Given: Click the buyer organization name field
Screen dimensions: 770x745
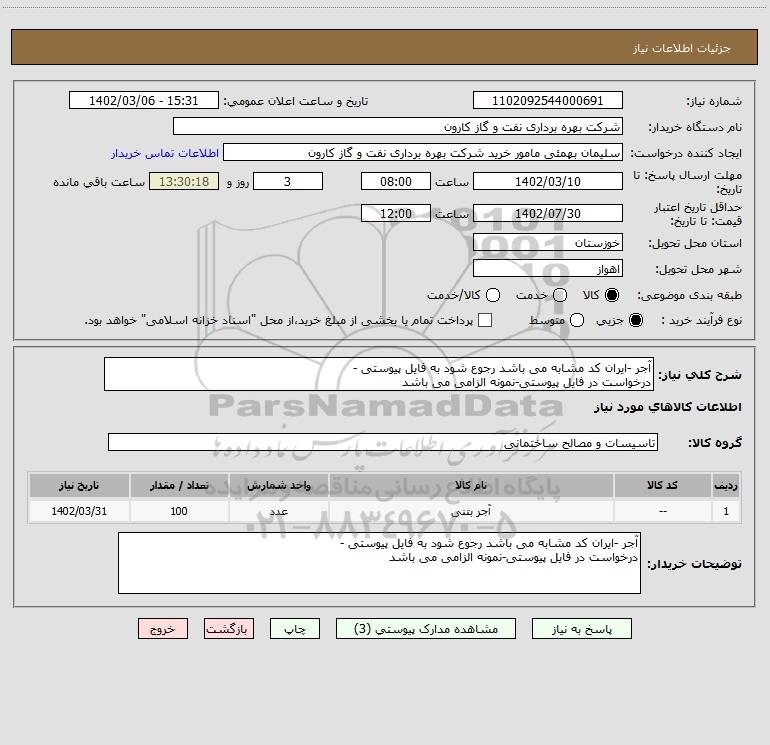Looking at the screenshot, I should (398, 127).
